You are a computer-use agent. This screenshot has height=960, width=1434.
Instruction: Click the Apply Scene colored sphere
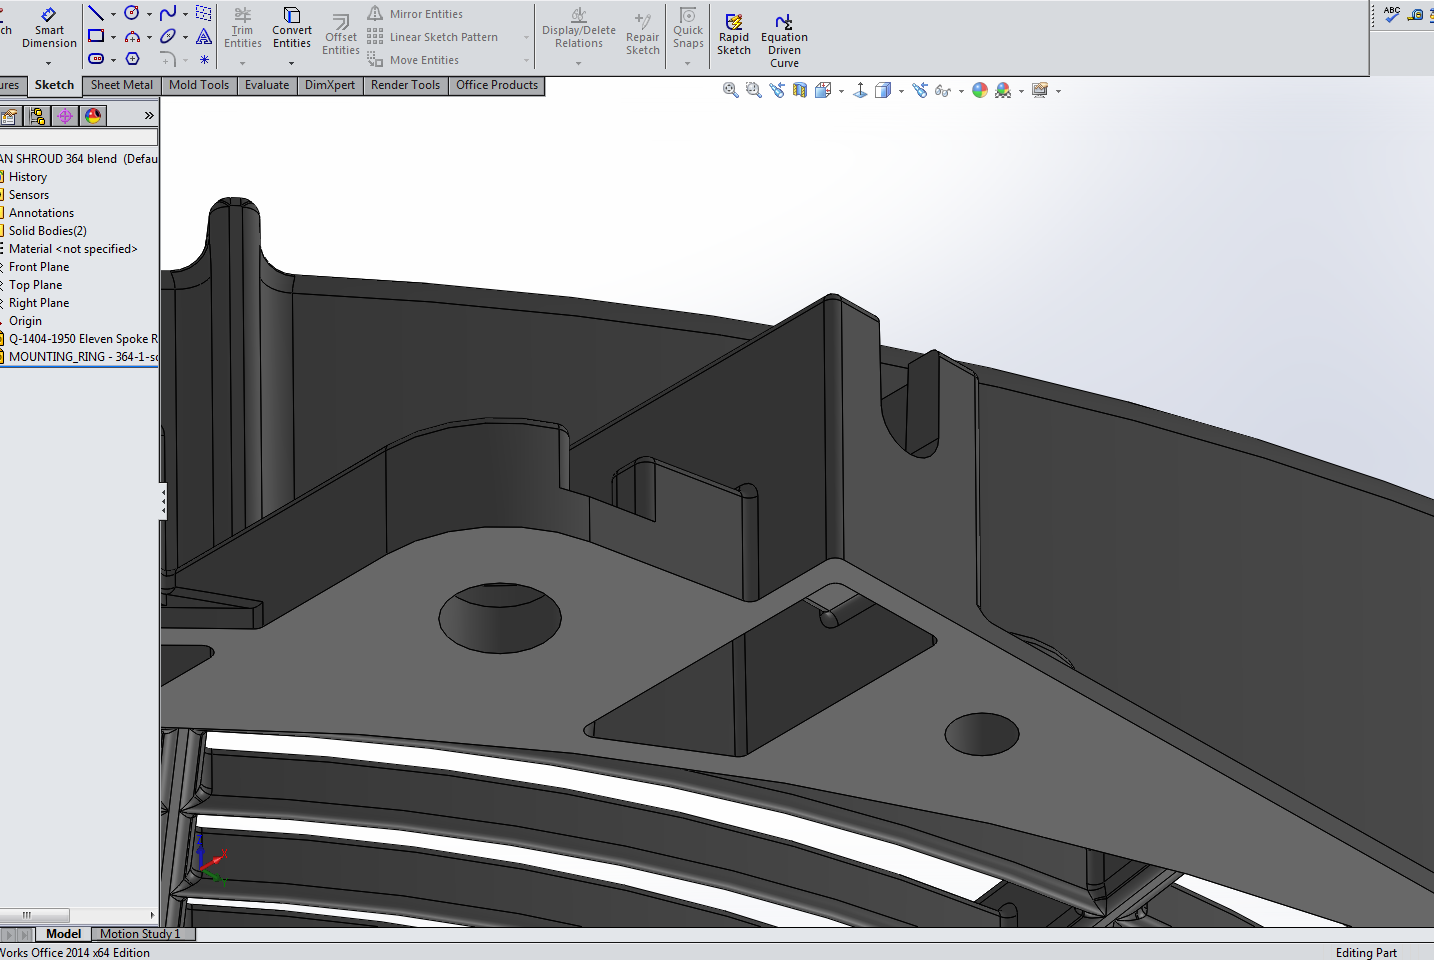pos(979,90)
